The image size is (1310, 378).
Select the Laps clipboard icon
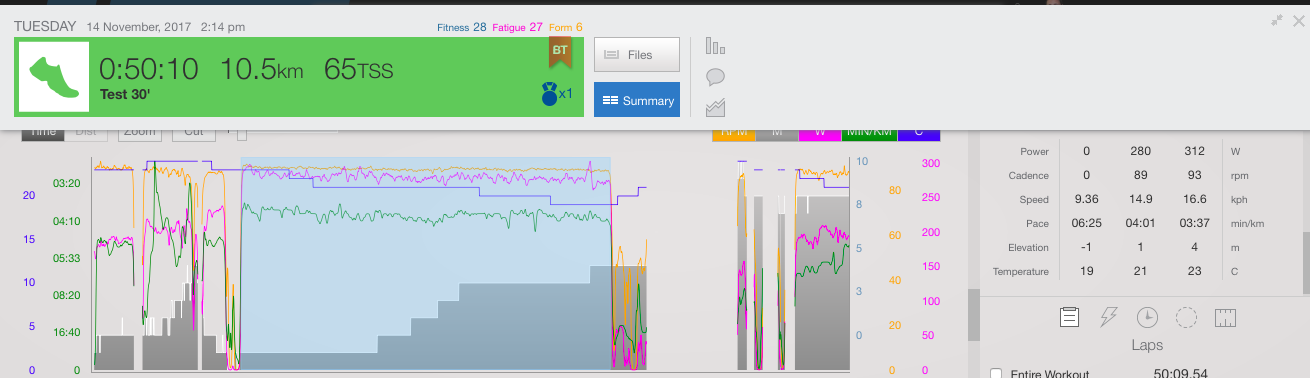(1069, 318)
